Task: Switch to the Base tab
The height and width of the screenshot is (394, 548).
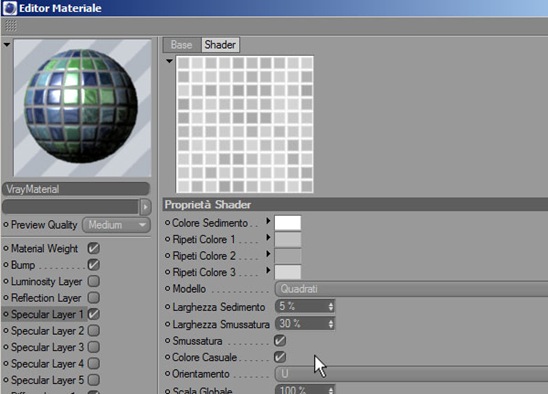Action: [x=181, y=45]
